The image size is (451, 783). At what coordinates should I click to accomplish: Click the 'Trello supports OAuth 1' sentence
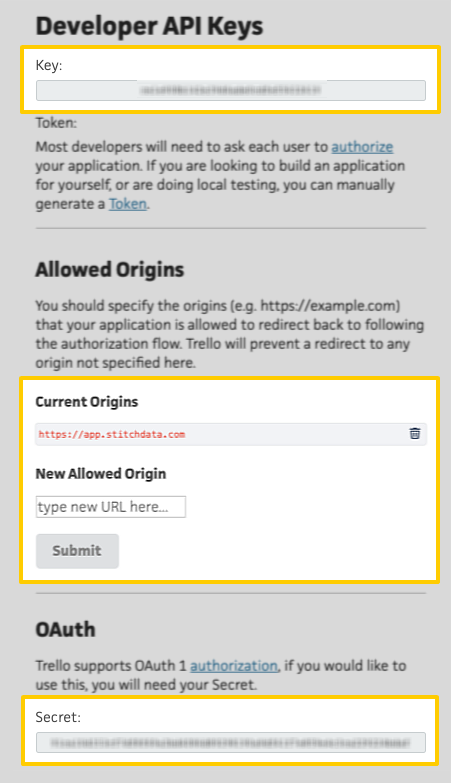coord(221,675)
